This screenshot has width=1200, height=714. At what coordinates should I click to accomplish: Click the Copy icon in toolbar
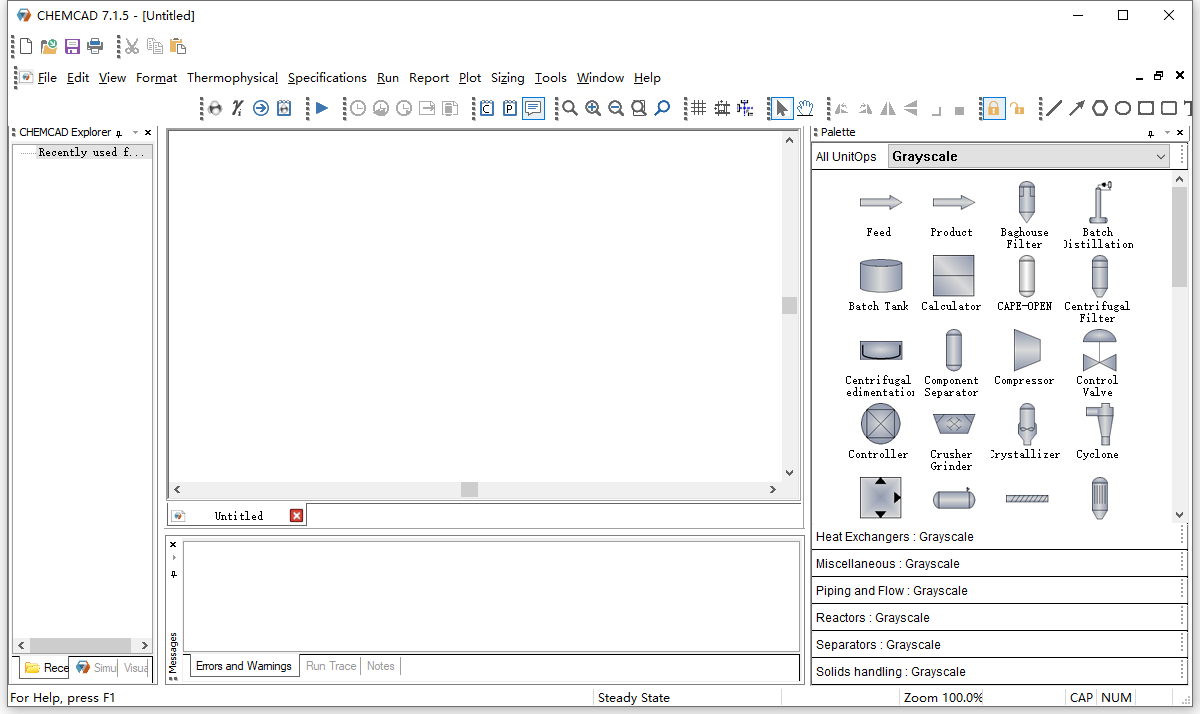[x=155, y=46]
